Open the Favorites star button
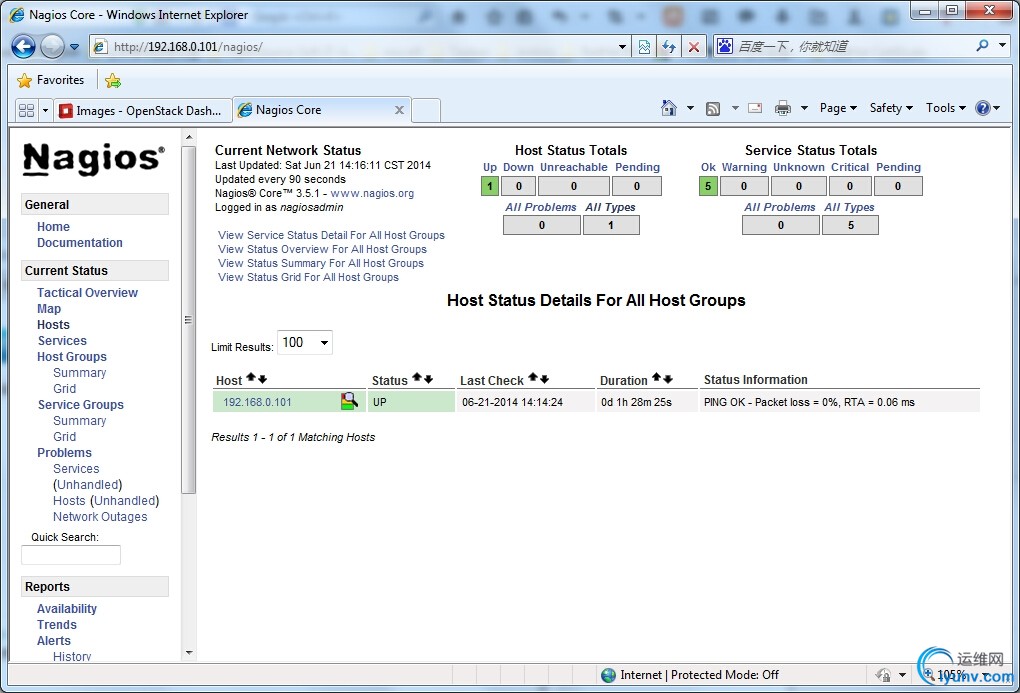This screenshot has height=693, width=1020. pyautogui.click(x=51, y=80)
